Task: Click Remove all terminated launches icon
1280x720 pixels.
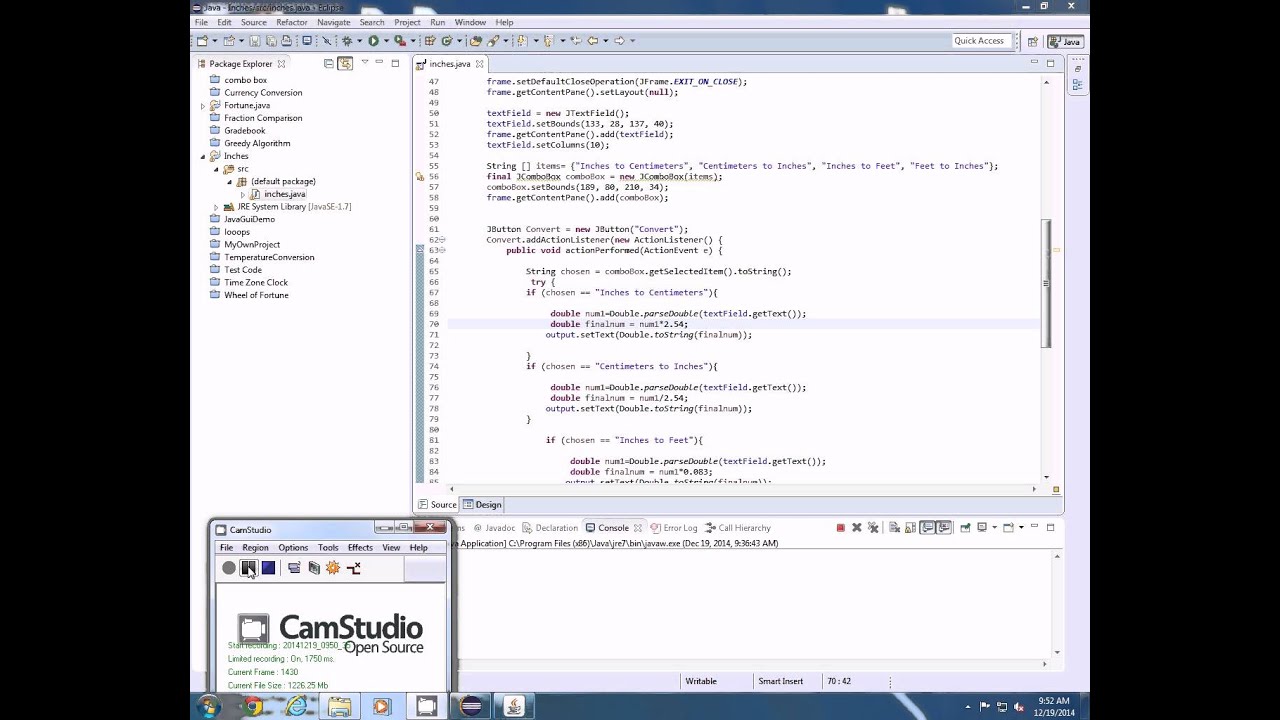Action: [x=873, y=528]
